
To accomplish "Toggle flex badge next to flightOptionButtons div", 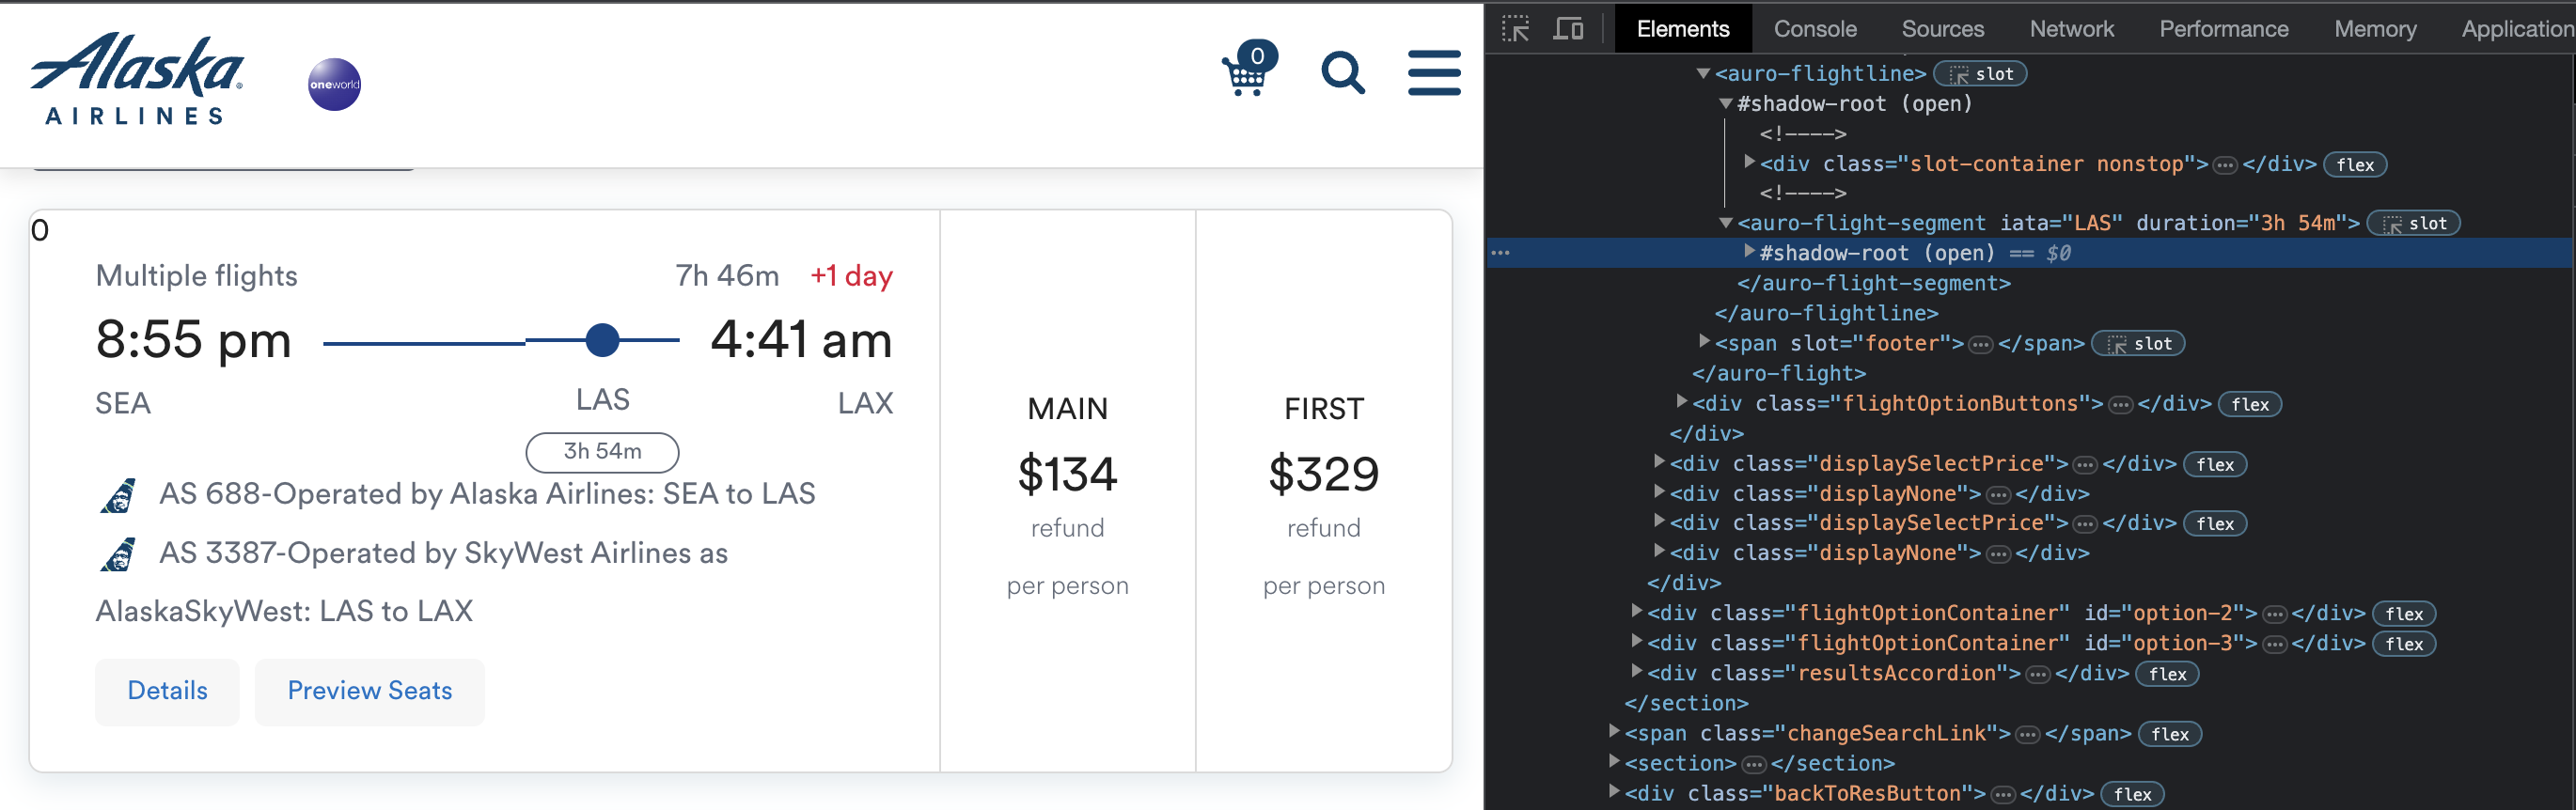I will (x=2250, y=404).
